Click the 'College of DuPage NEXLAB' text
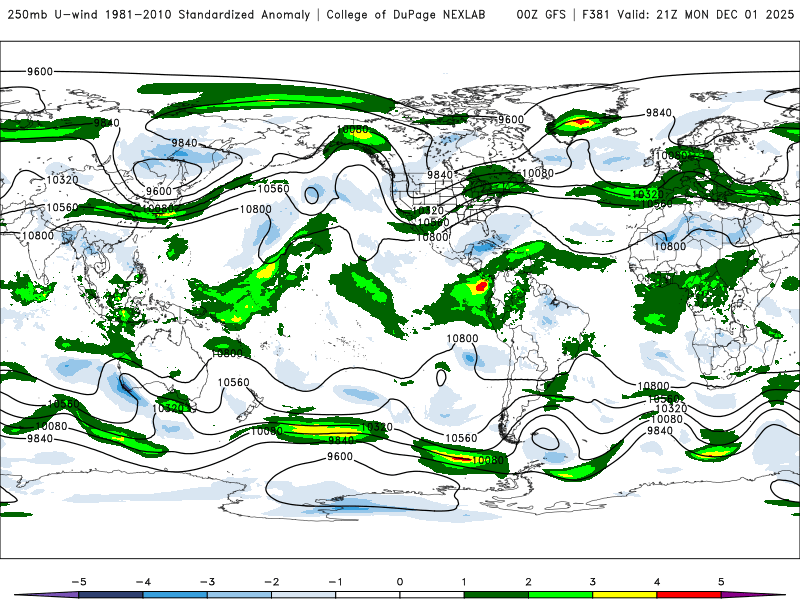This screenshot has height=600, width=800. click(406, 14)
